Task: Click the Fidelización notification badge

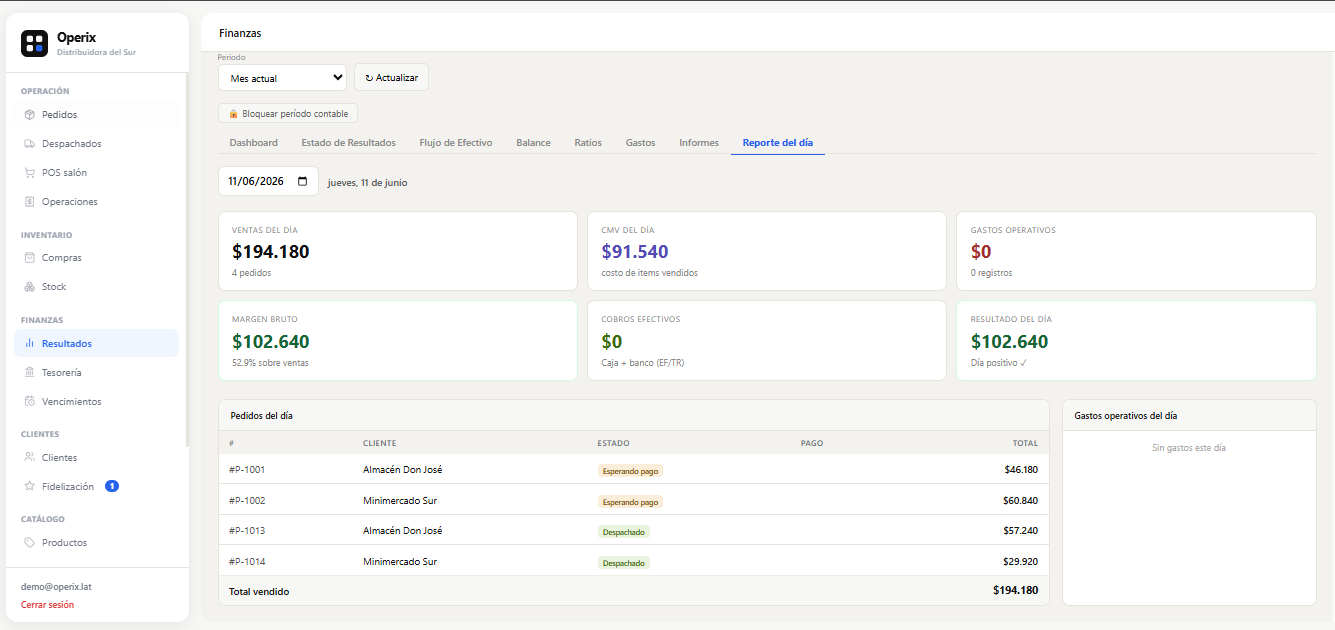Action: [x=112, y=487]
